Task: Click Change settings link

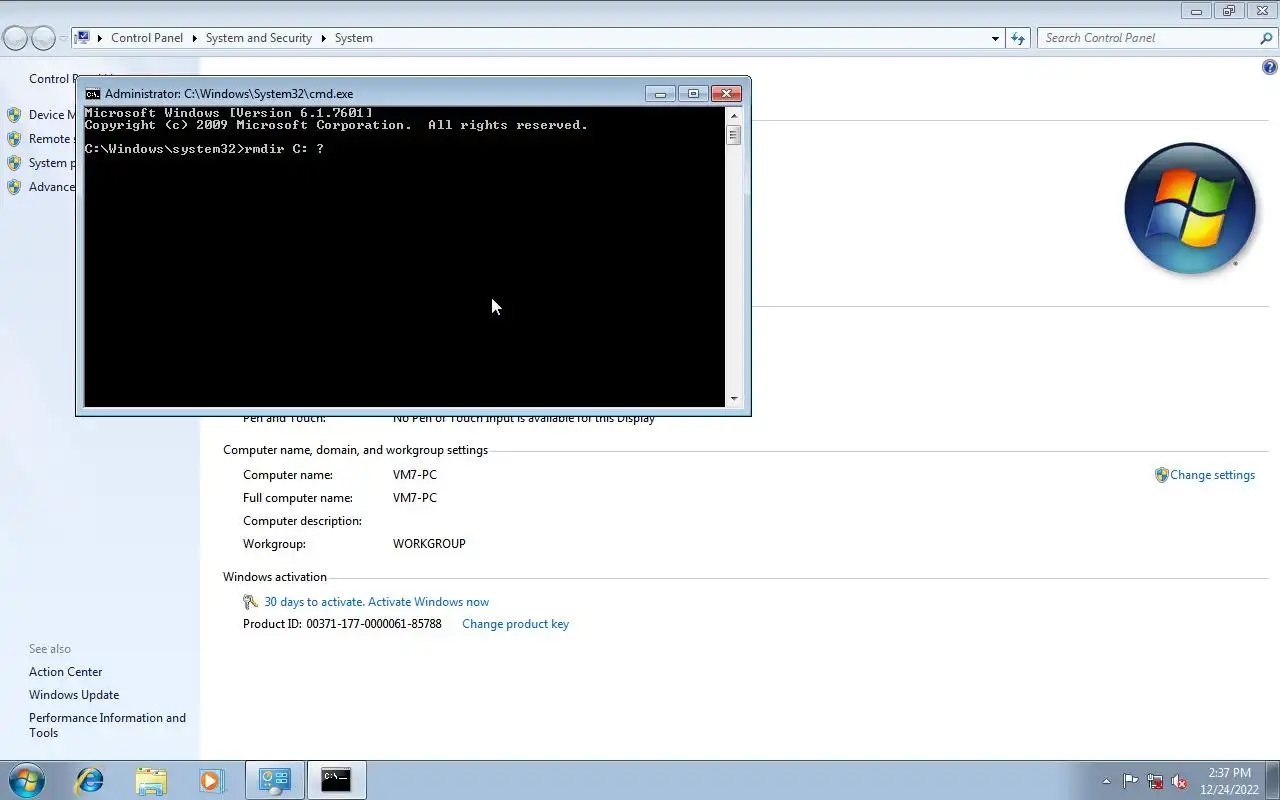Action: point(1212,475)
